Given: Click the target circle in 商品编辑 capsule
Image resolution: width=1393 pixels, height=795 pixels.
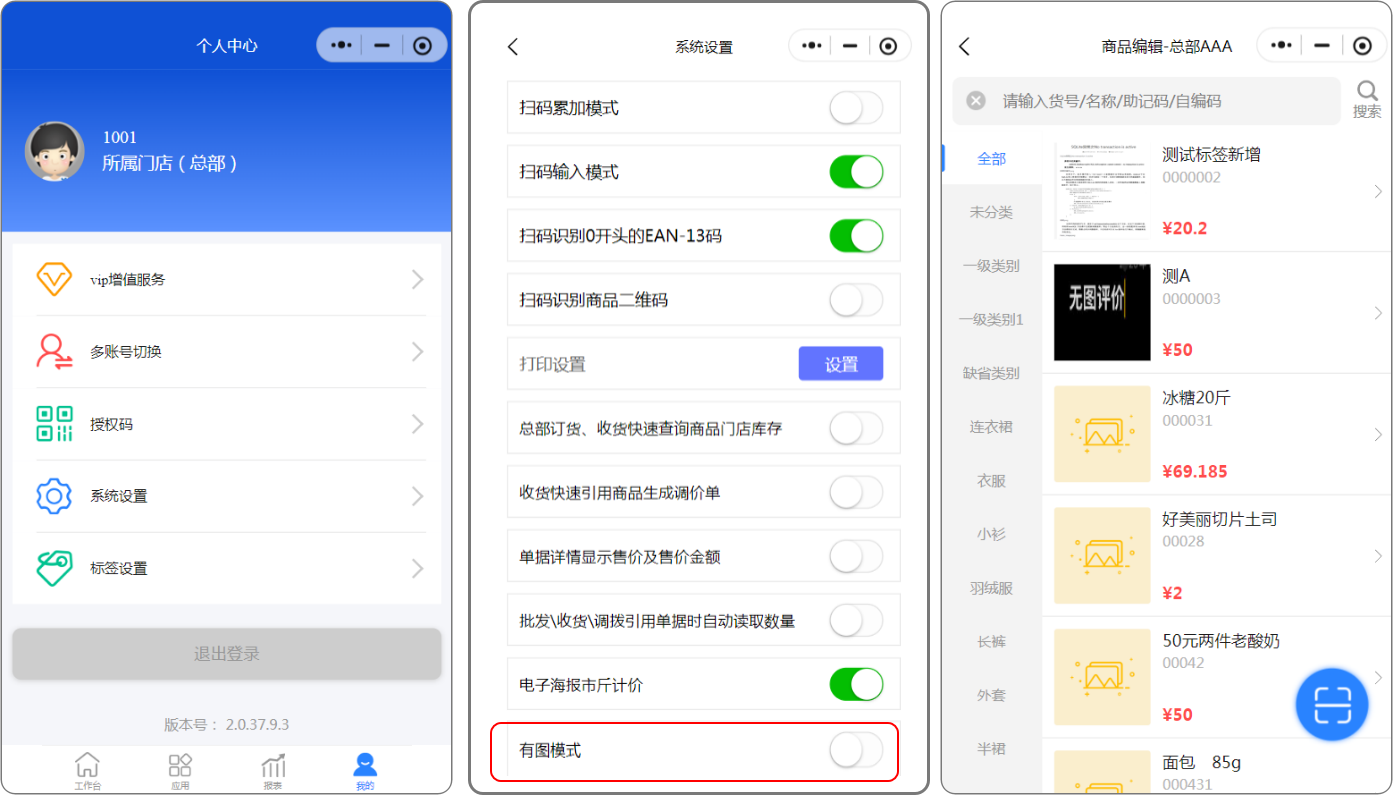Looking at the screenshot, I should click(1362, 45).
